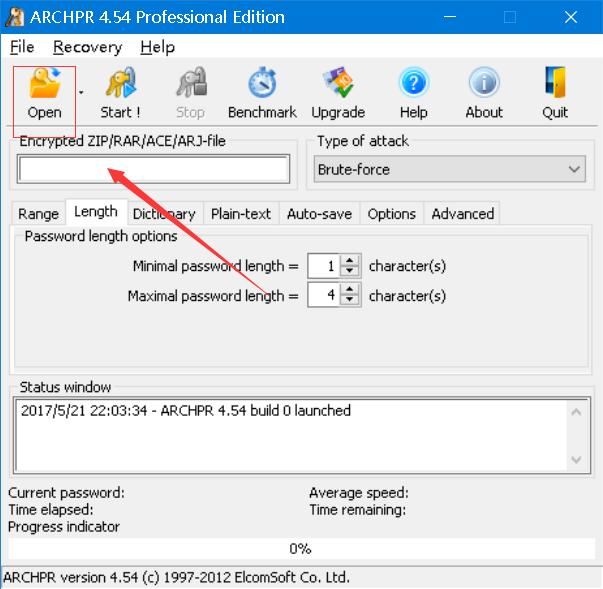Viewport: 603px width, 589px height.
Task: Decrease maximal password length with down arrow
Action: (x=350, y=300)
